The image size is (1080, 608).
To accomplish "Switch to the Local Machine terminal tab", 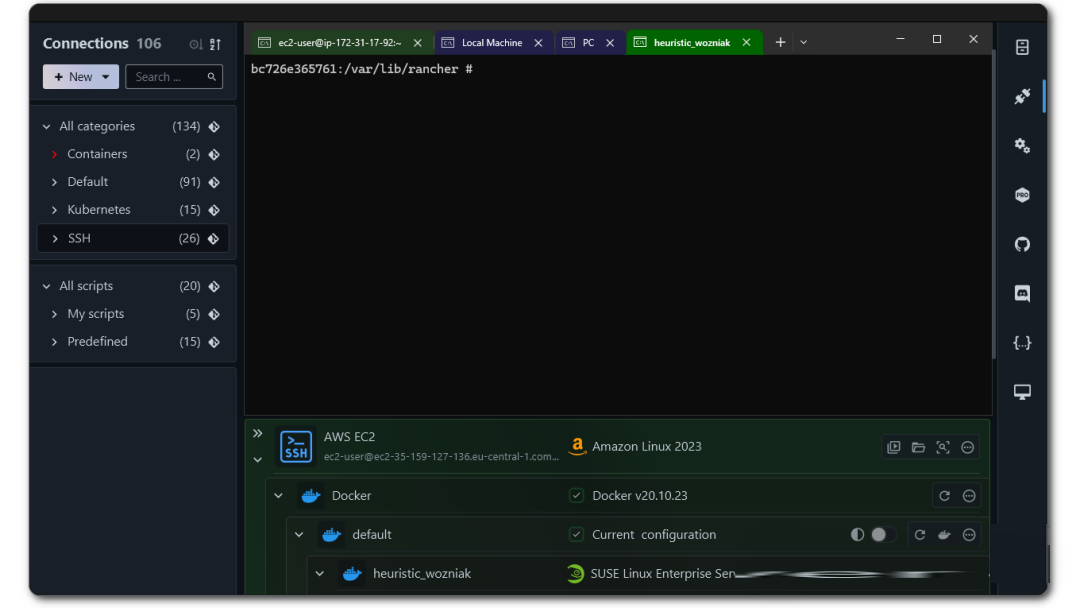I will pyautogui.click(x=491, y=43).
